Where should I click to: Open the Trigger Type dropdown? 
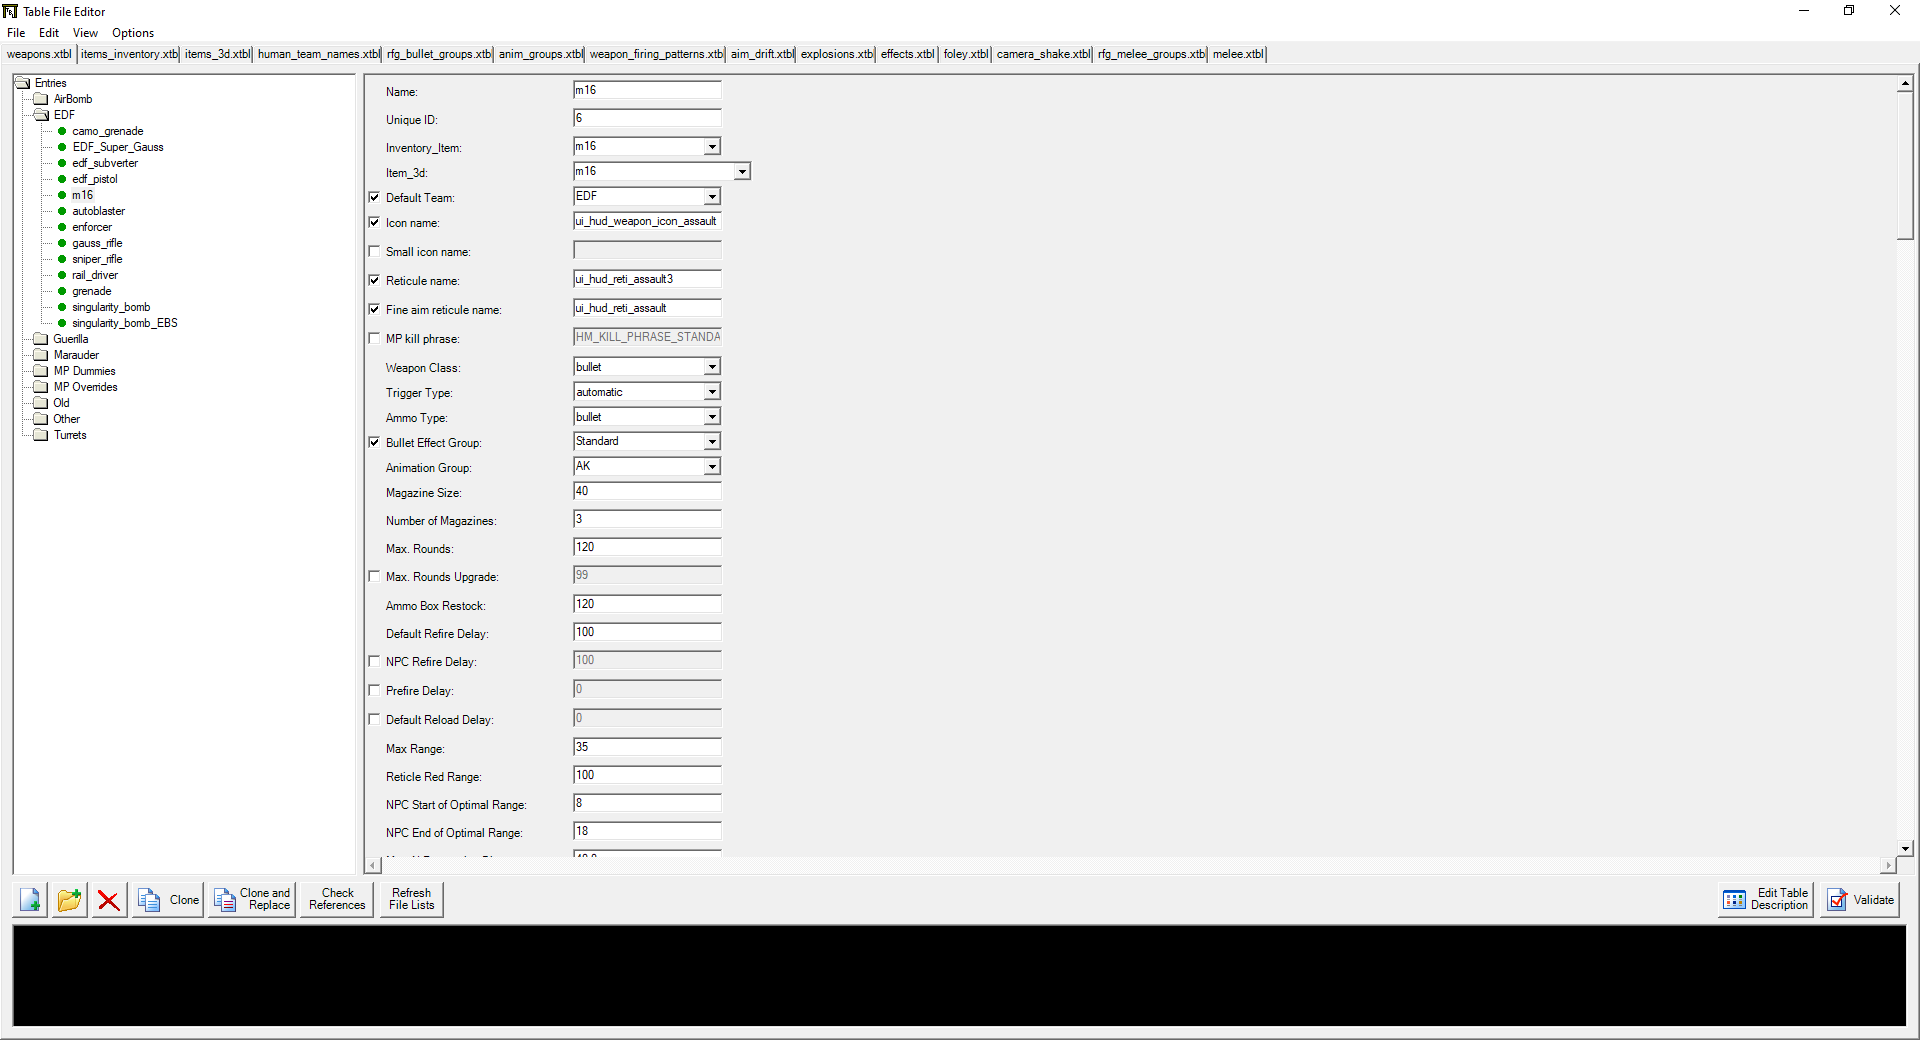coord(712,392)
